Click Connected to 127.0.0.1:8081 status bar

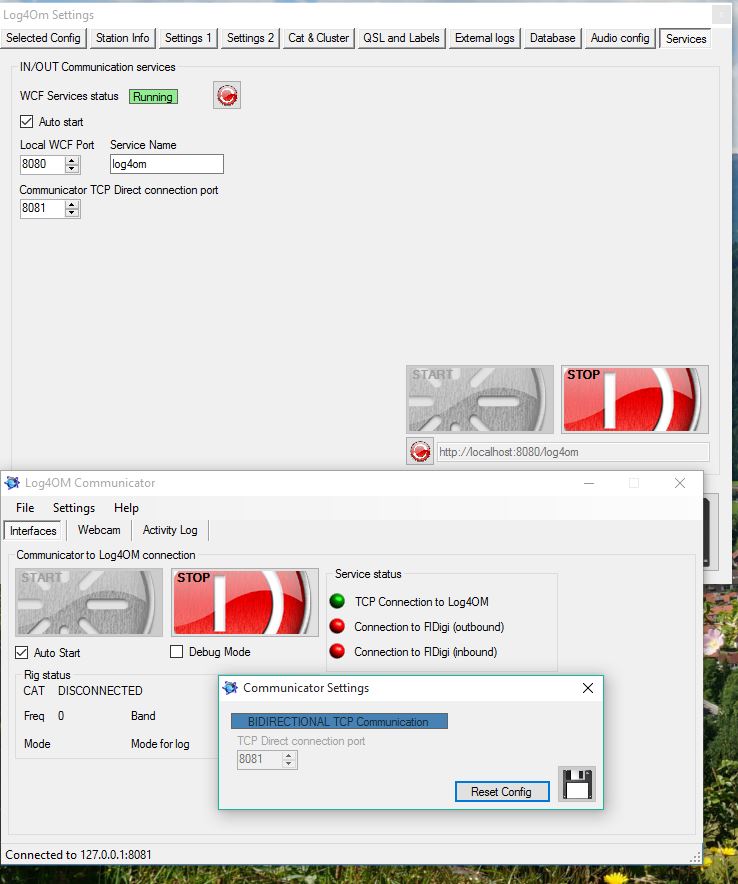click(78, 855)
